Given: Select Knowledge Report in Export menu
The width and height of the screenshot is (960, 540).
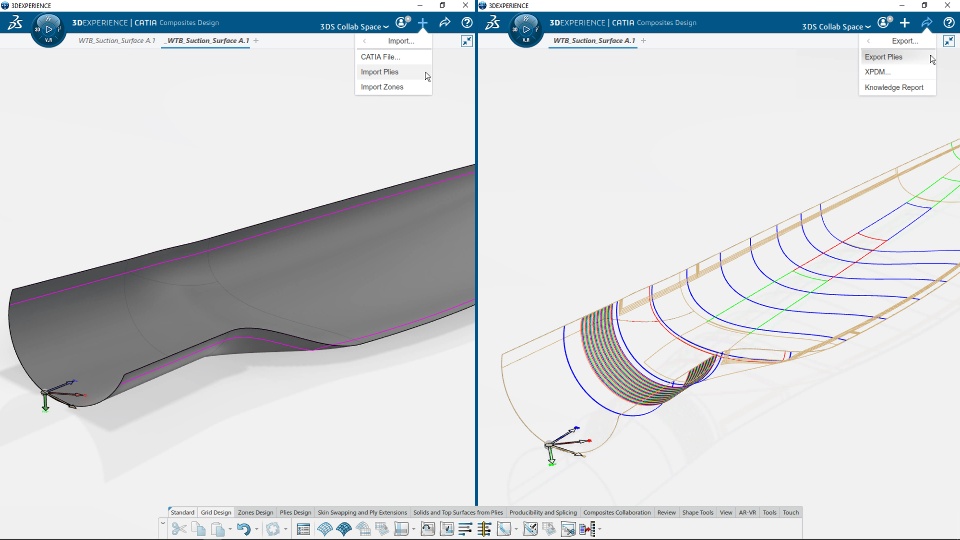Looking at the screenshot, I should pyautogui.click(x=897, y=88).
